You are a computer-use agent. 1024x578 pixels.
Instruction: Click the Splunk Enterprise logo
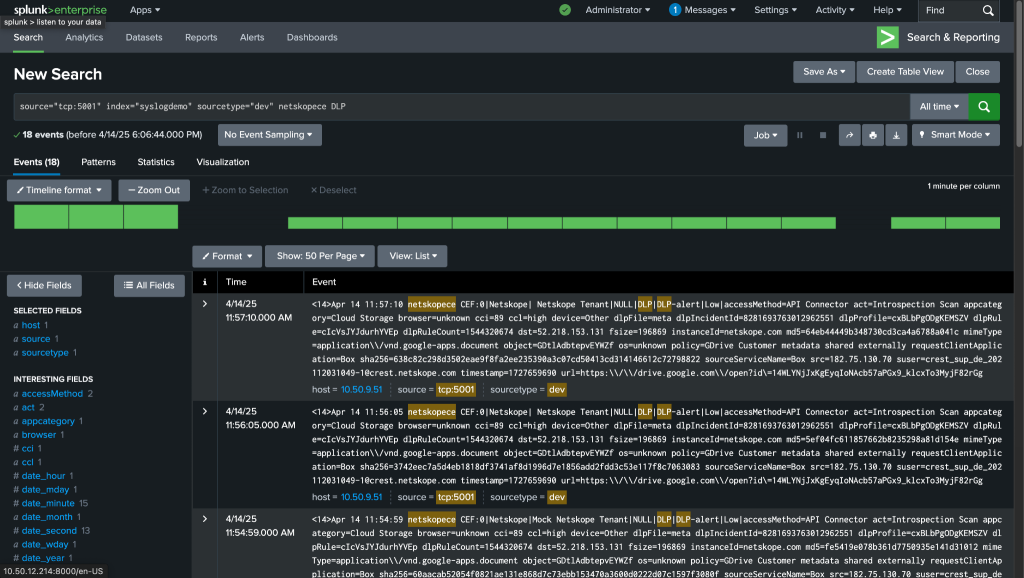click(60, 10)
